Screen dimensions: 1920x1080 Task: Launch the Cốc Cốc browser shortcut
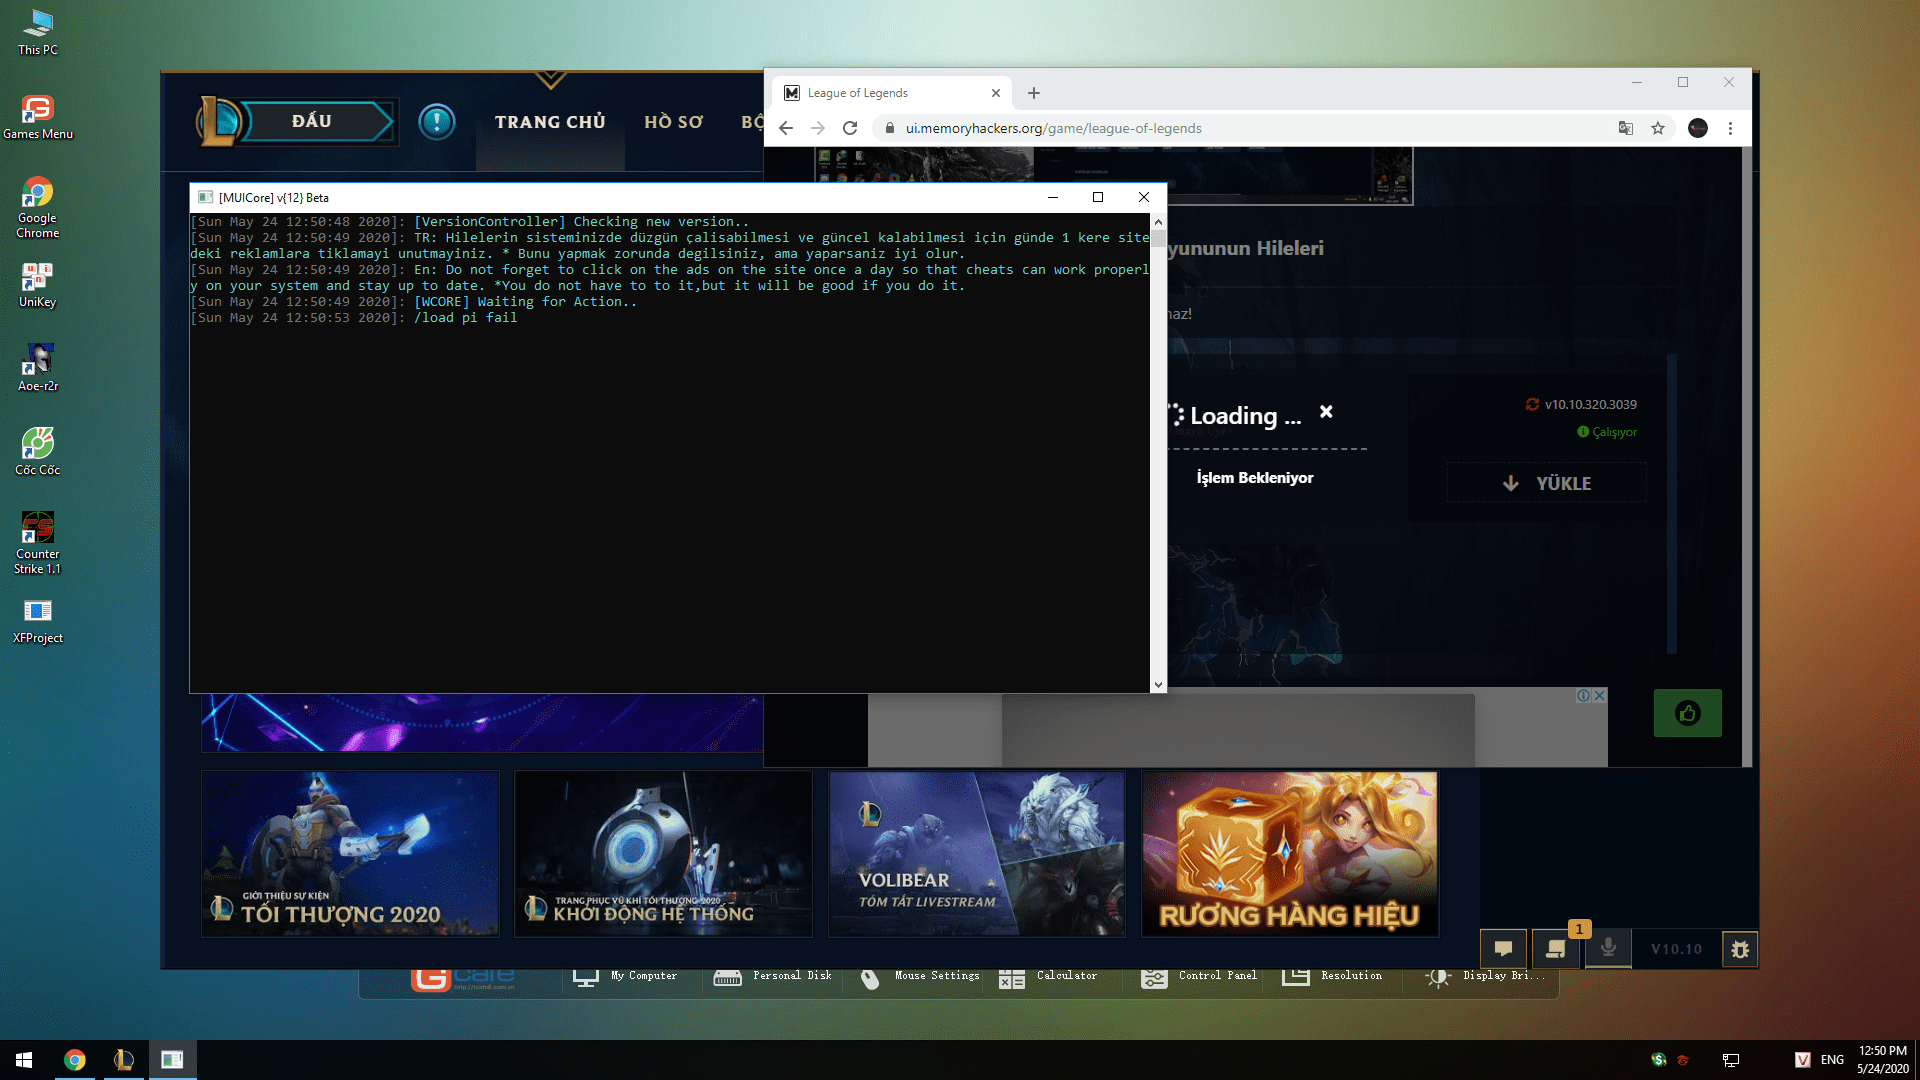tap(38, 451)
